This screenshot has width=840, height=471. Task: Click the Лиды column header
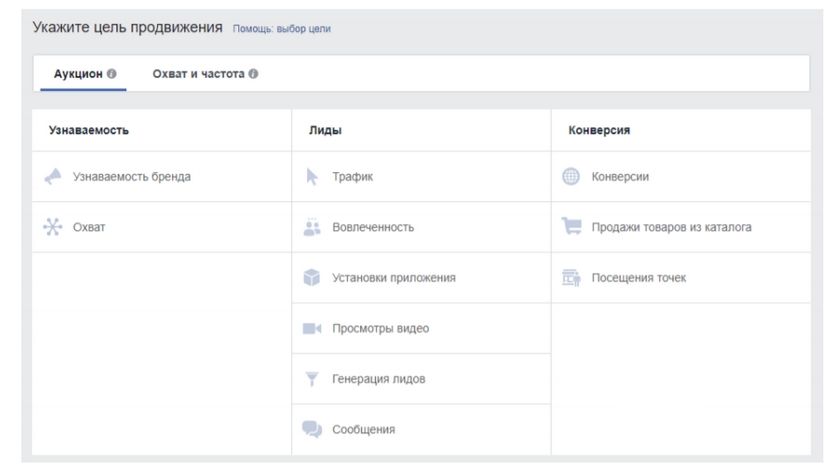(325, 130)
